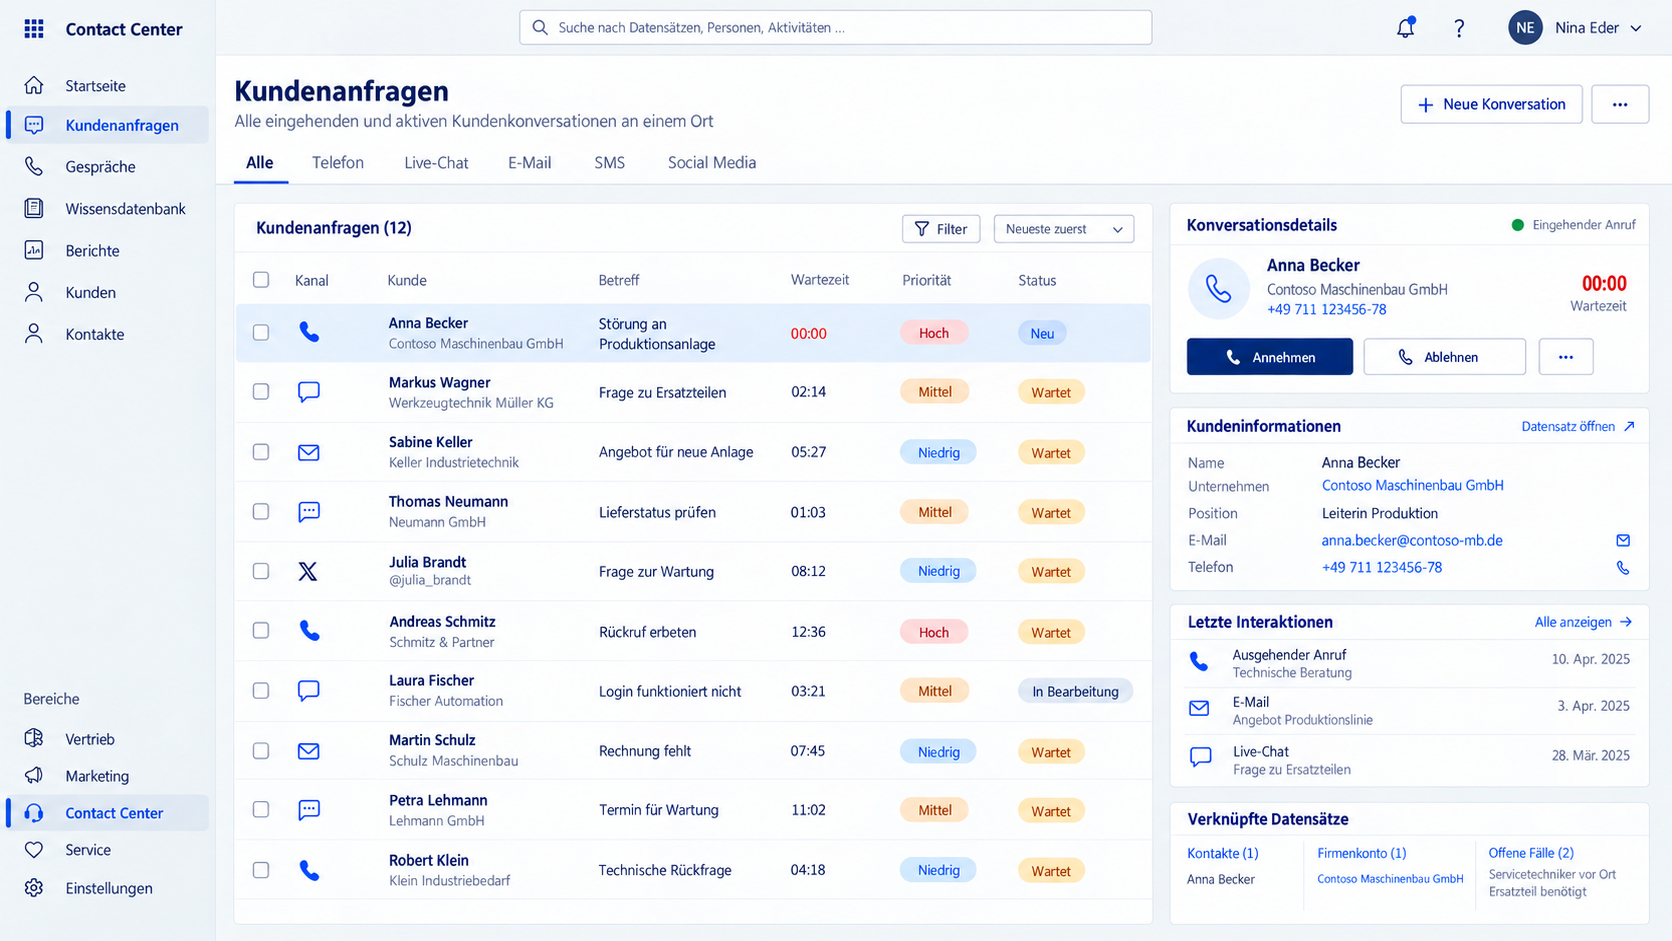
Task: Select the Markus Wagner row checkbox
Action: click(x=261, y=392)
